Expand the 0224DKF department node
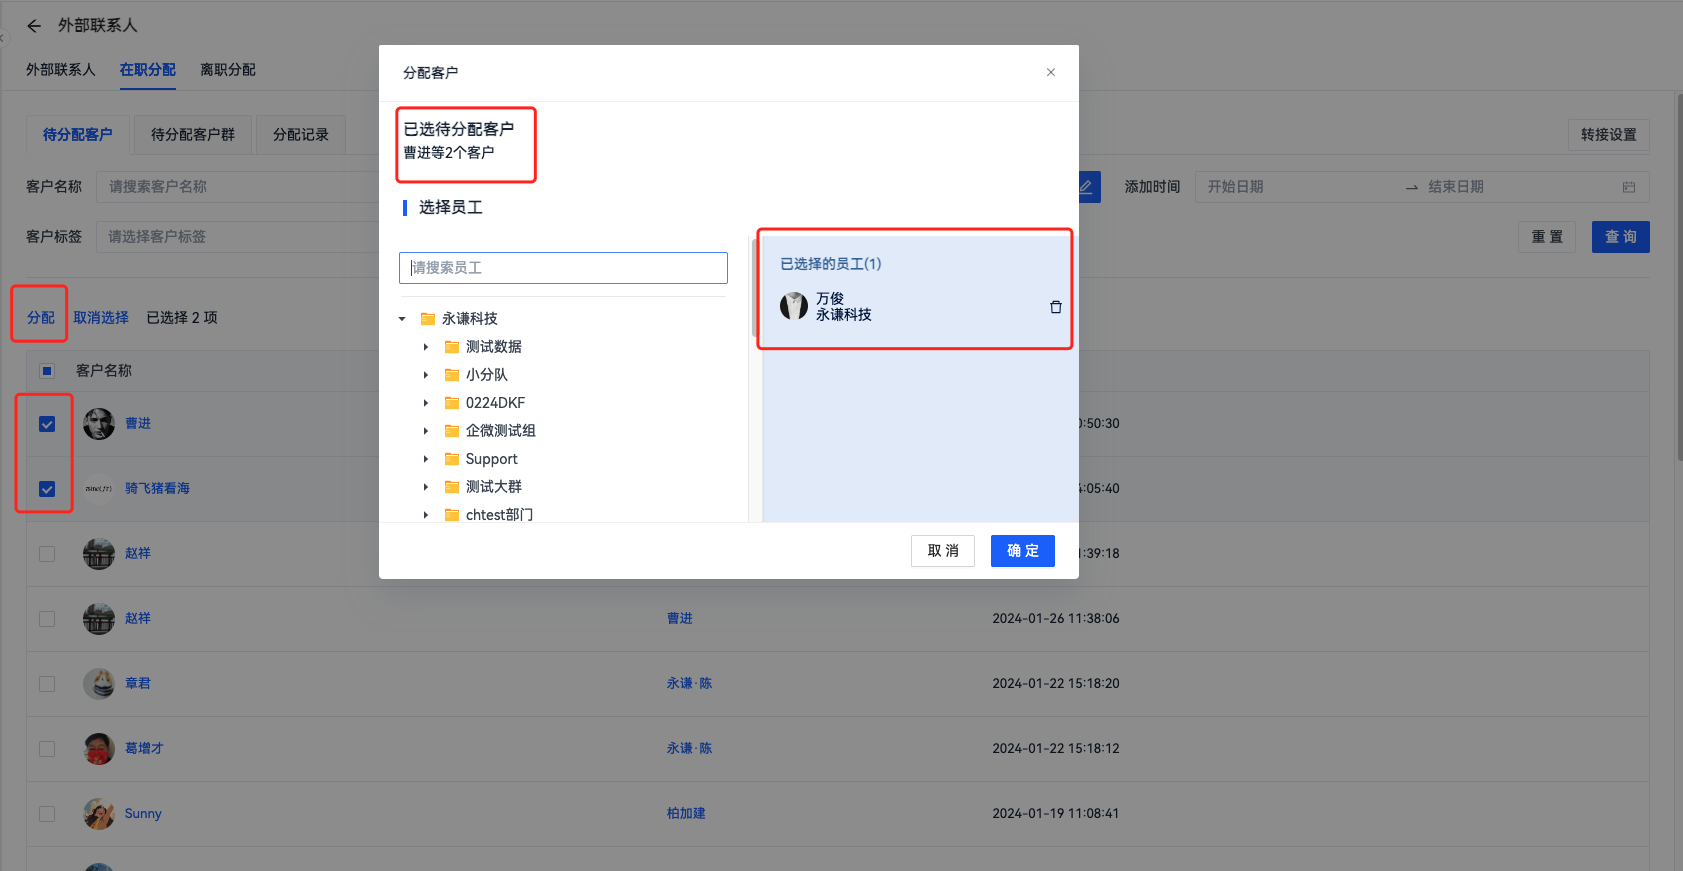This screenshot has height=871, width=1683. (426, 403)
